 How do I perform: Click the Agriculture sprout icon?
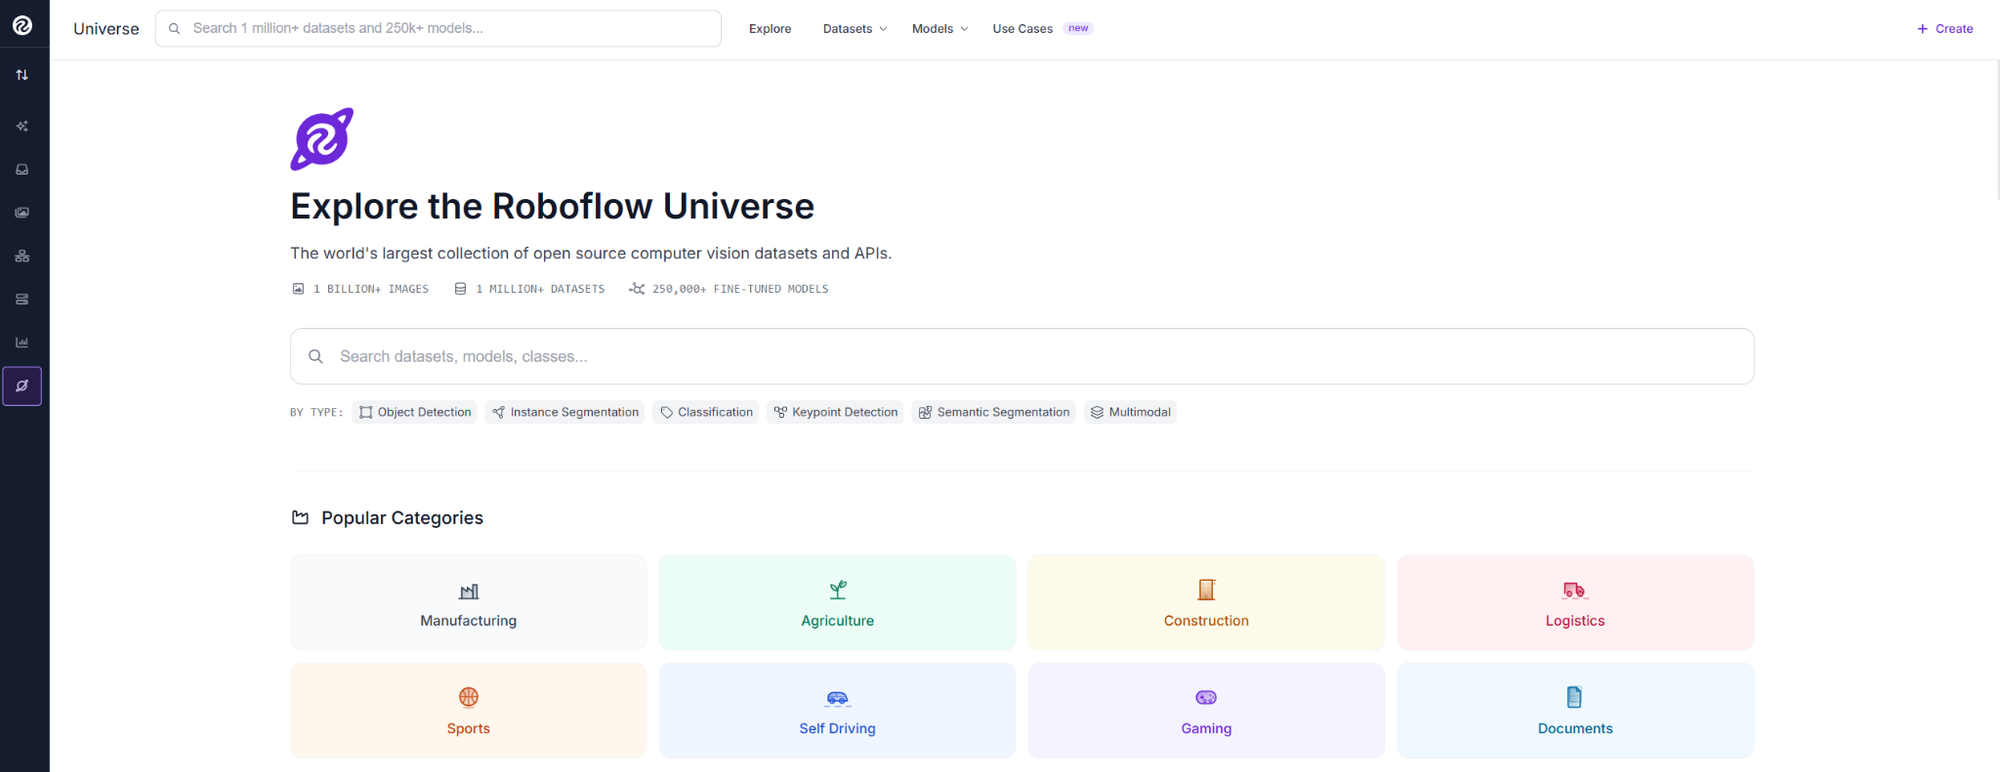[x=838, y=590]
